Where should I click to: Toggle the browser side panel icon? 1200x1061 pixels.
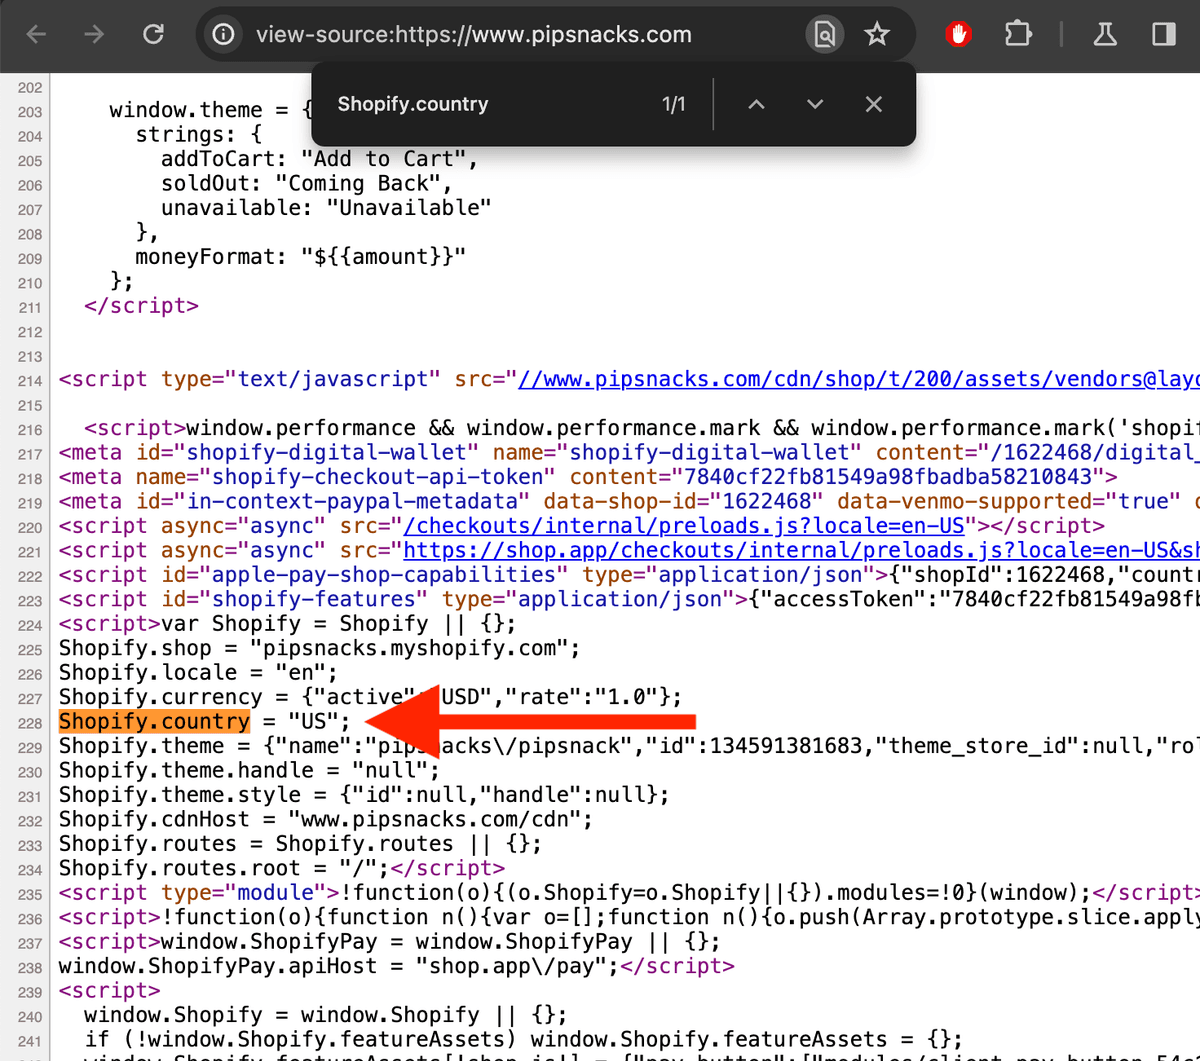pyautogui.click(x=1163, y=35)
